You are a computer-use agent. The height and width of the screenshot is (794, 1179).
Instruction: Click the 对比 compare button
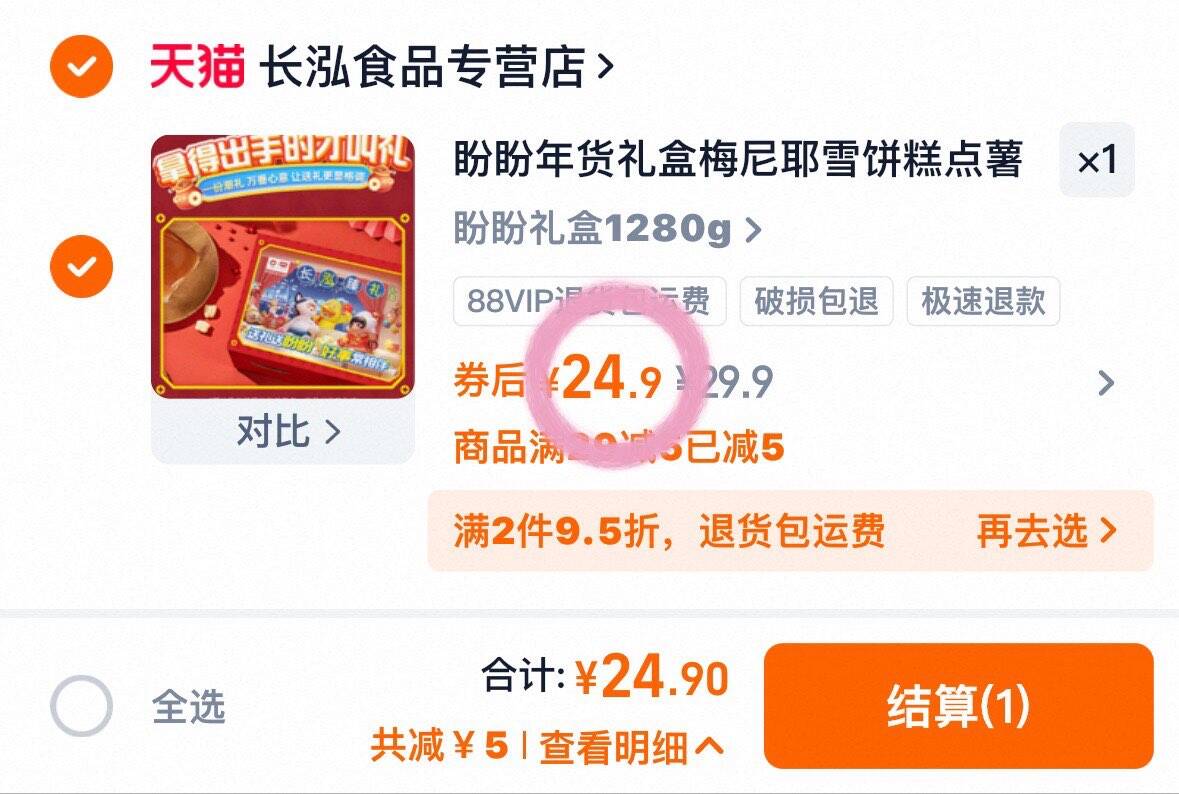(x=288, y=432)
